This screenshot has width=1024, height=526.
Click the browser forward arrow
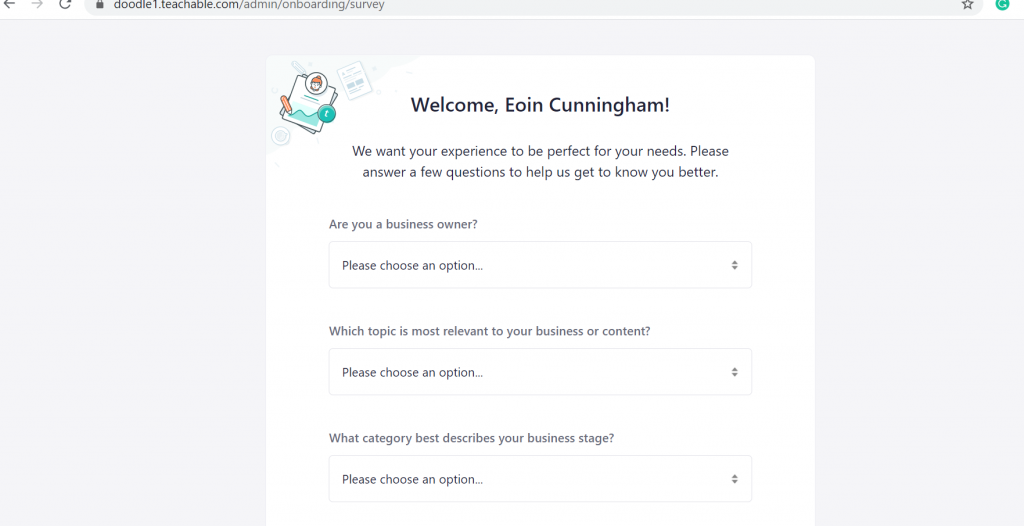[37, 4]
